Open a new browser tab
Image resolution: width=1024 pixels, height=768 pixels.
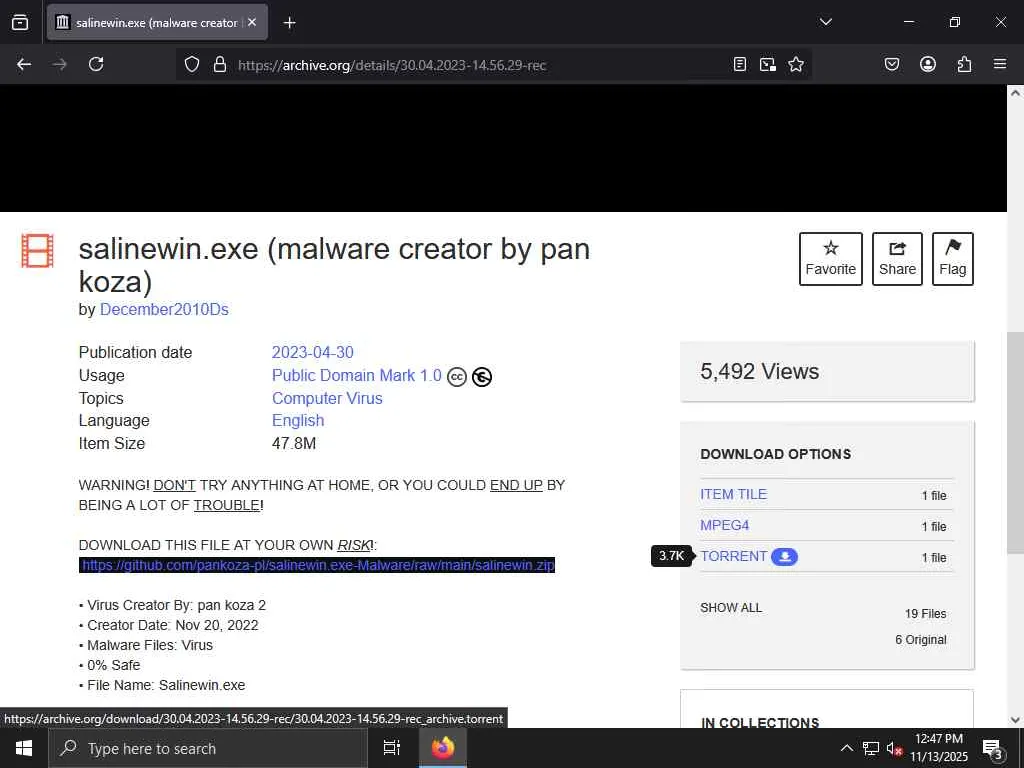click(289, 23)
